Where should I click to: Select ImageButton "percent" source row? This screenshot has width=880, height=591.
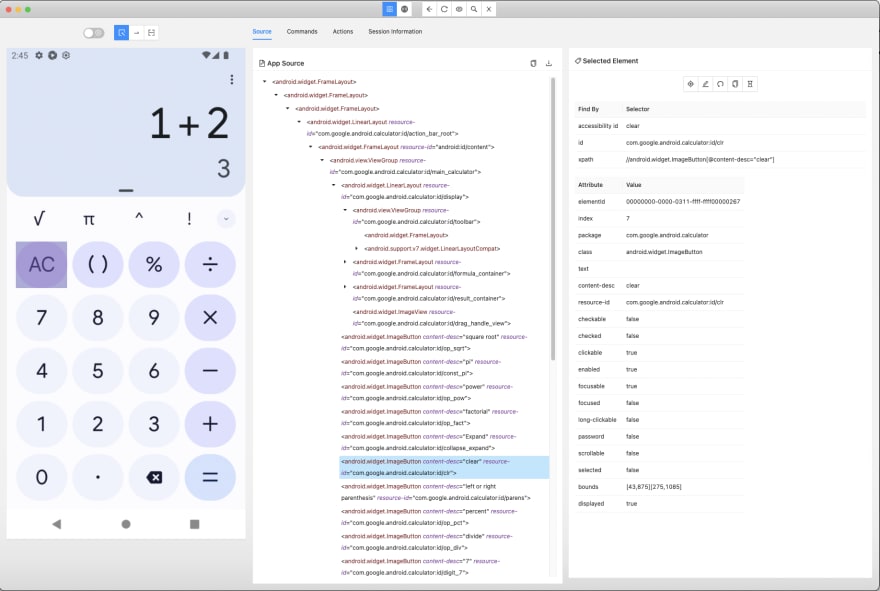(x=429, y=517)
